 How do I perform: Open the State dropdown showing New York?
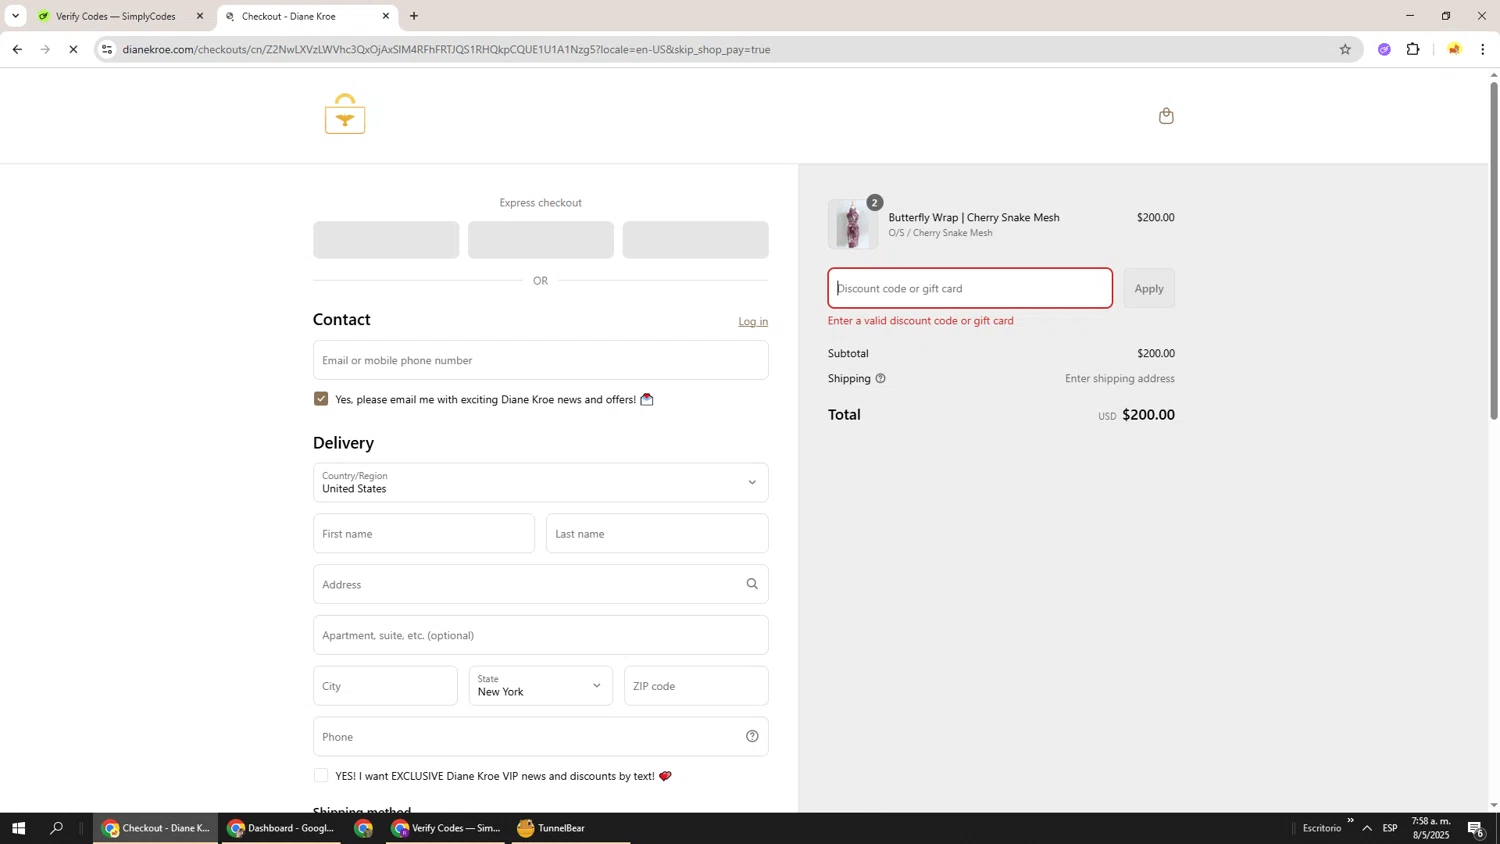pos(541,686)
